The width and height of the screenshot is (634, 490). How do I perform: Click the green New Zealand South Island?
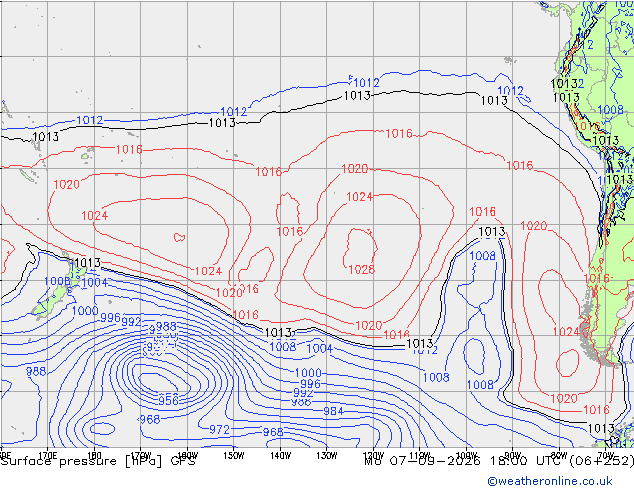pyautogui.click(x=51, y=302)
